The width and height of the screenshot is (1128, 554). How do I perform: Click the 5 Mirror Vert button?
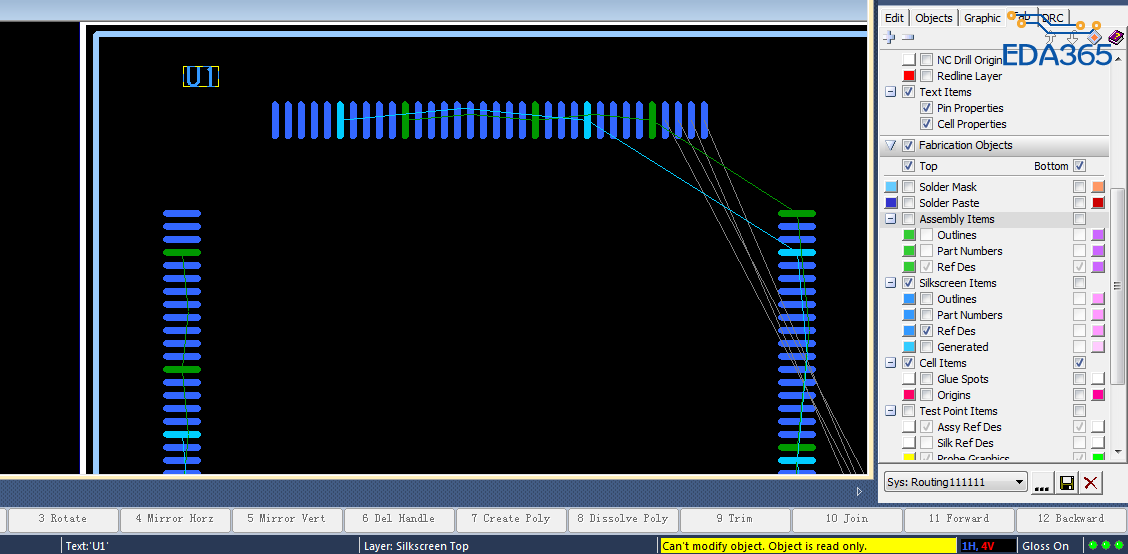287,519
